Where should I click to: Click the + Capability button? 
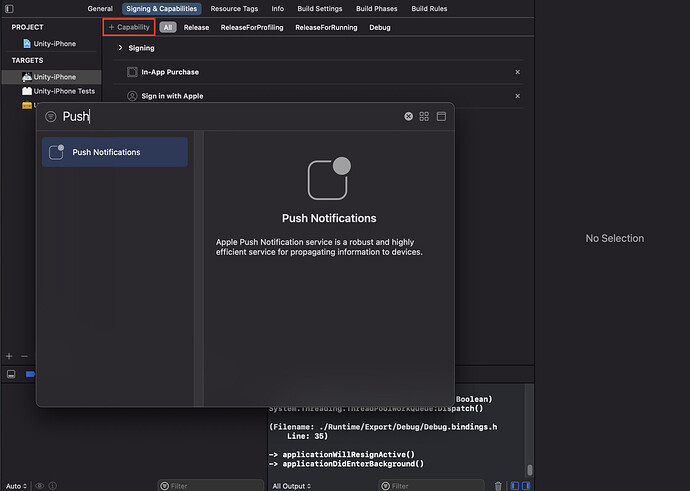[129, 27]
